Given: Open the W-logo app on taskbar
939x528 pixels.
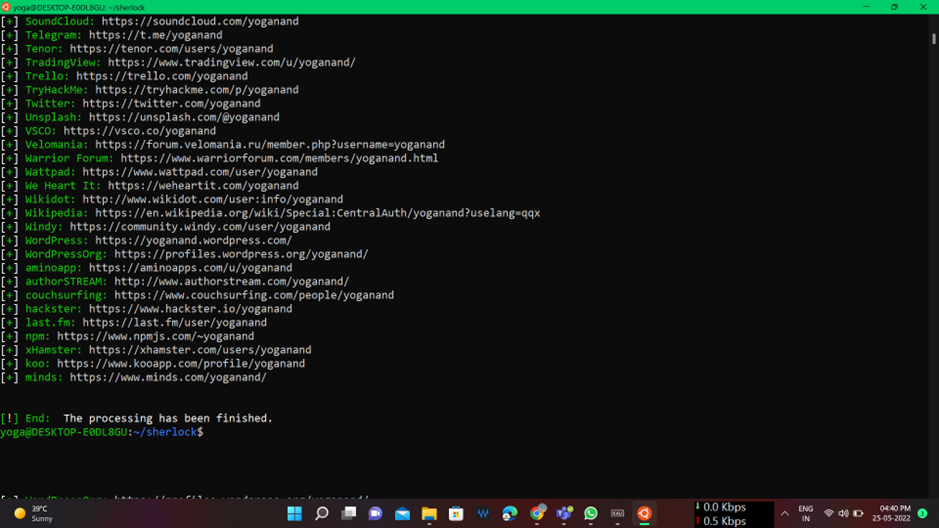Looking at the screenshot, I should click(483, 514).
